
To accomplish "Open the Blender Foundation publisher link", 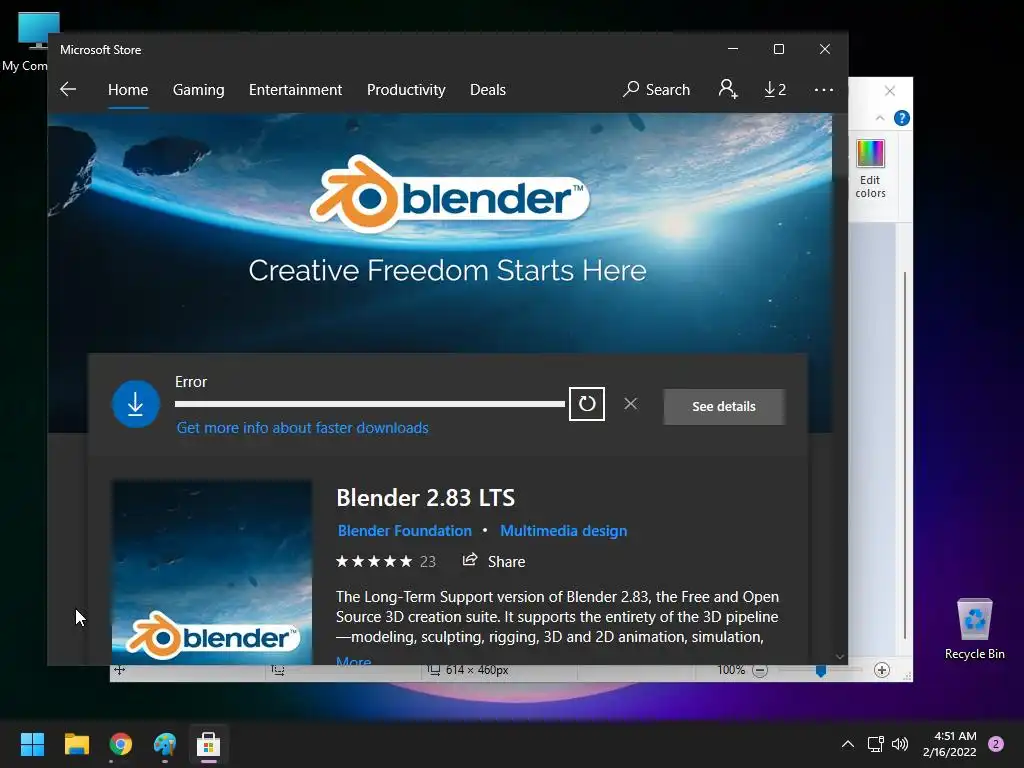I will point(404,531).
